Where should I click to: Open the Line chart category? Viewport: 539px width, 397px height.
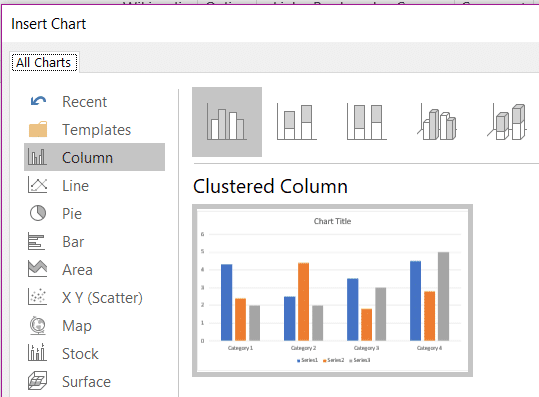95,186
